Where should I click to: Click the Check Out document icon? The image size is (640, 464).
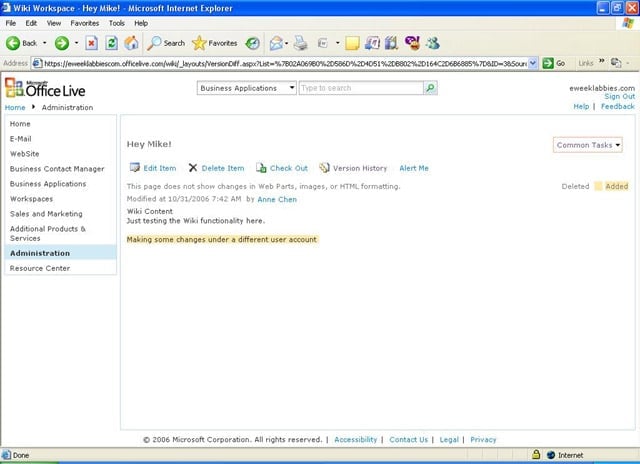261,168
